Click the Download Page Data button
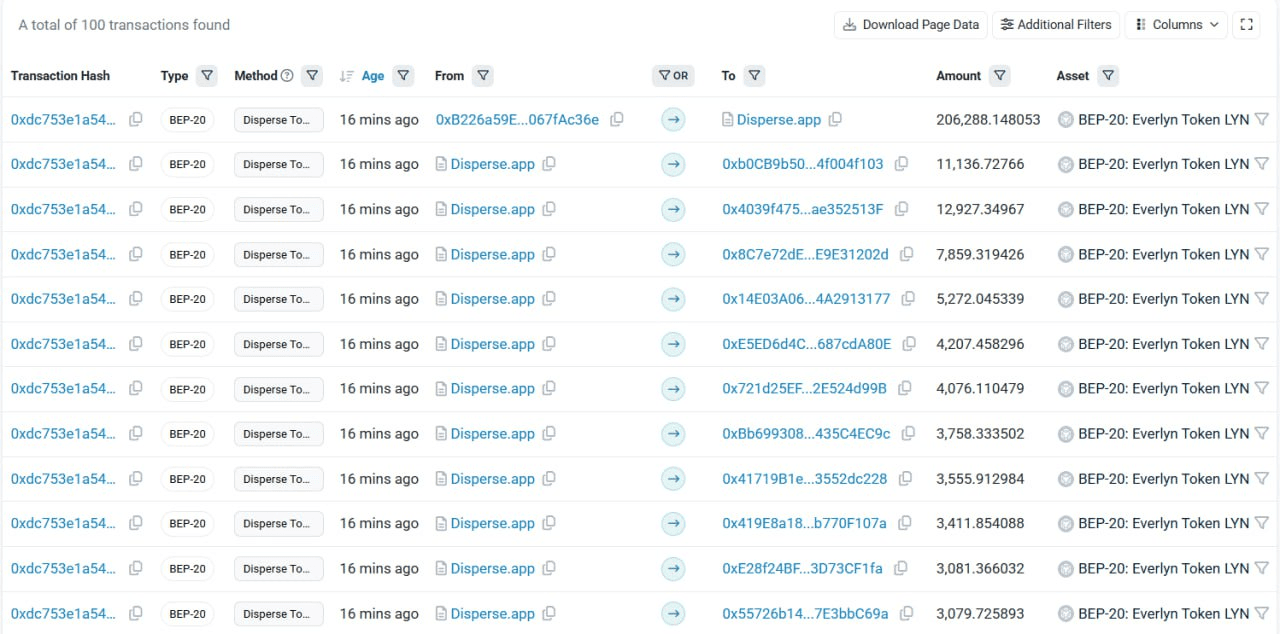 (910, 25)
